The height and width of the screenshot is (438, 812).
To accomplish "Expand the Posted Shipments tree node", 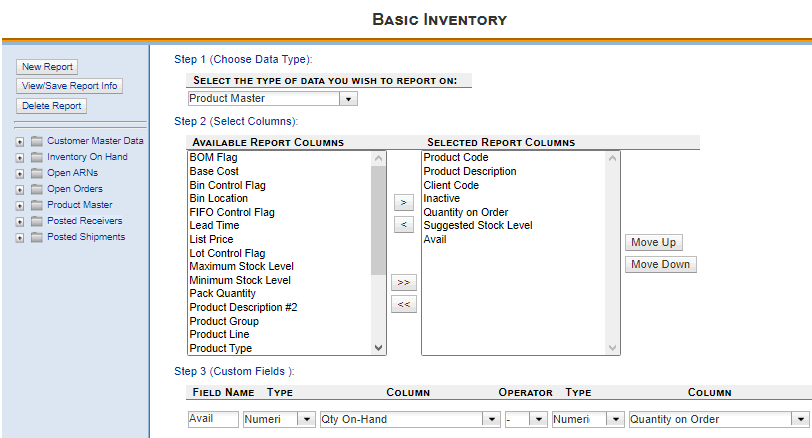I will (20, 238).
